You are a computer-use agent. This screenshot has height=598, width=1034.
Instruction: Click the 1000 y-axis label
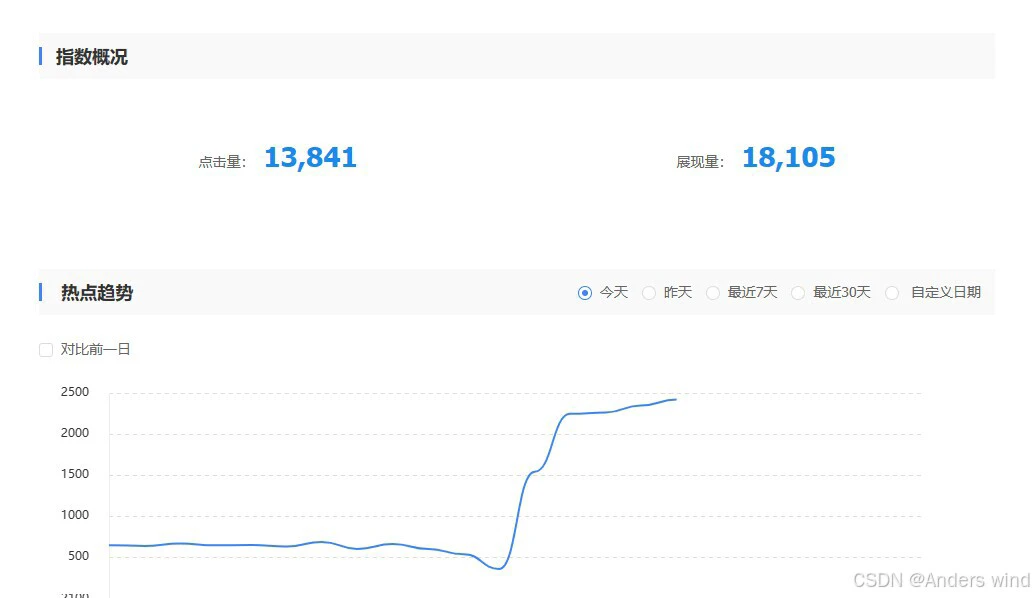point(73,515)
